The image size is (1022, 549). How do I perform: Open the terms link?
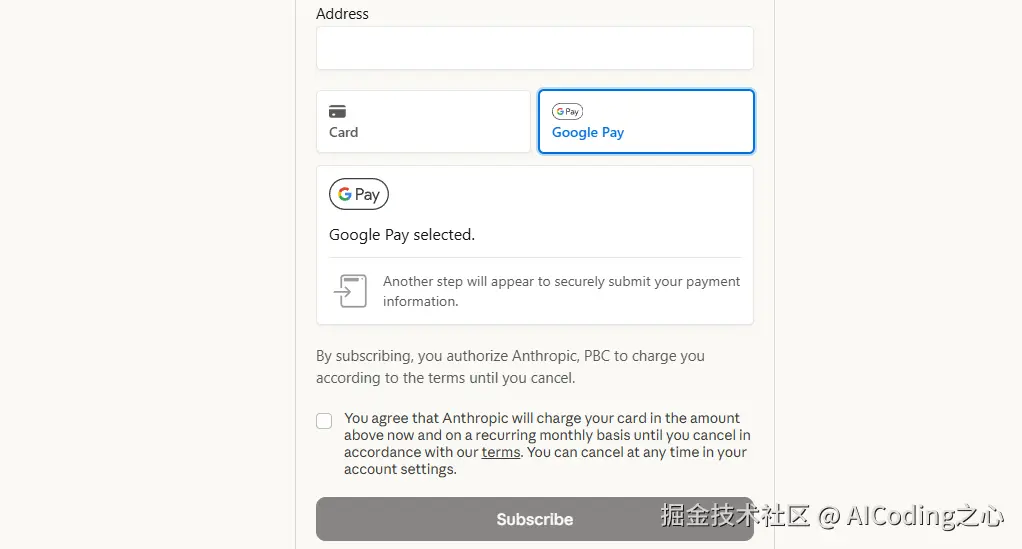(x=501, y=453)
